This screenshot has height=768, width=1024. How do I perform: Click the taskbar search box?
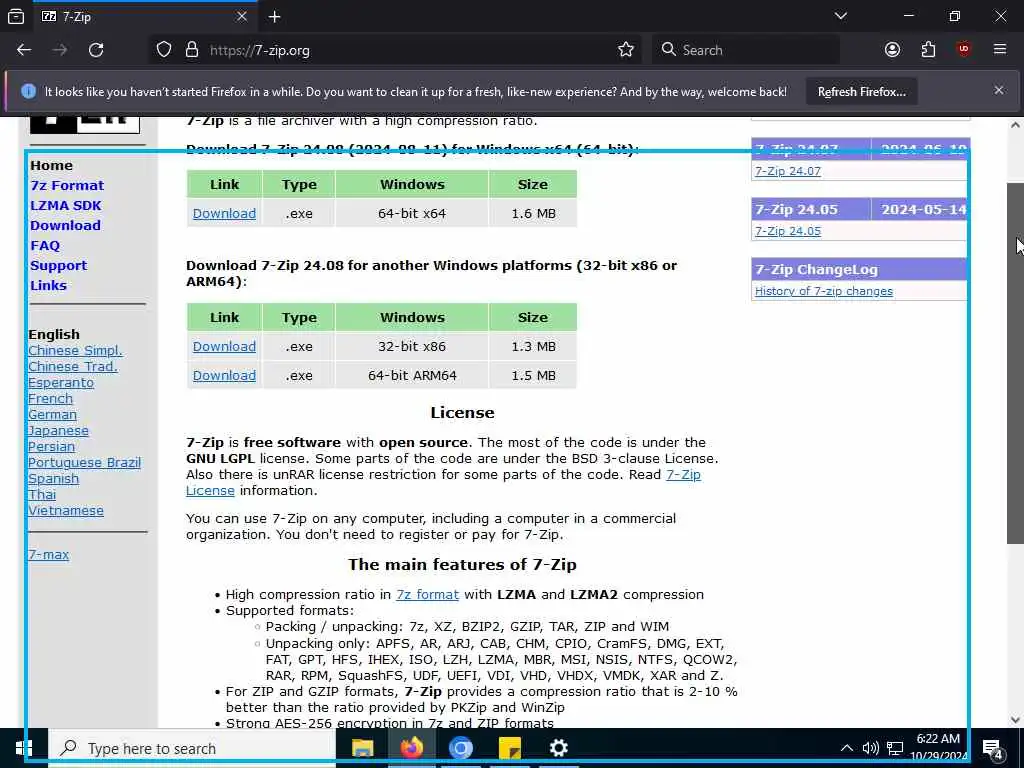tap(192, 748)
